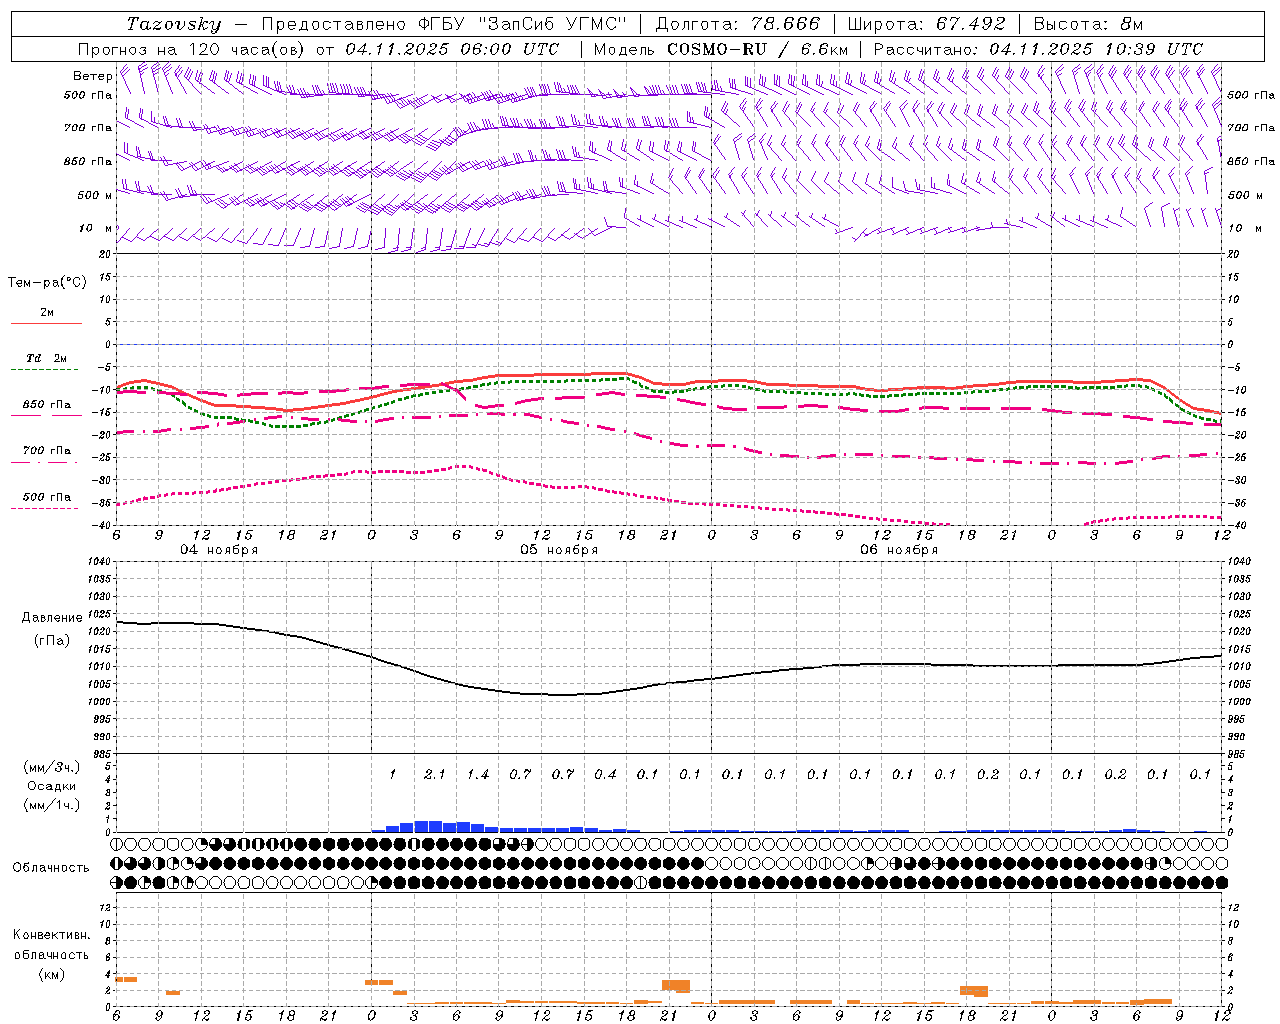The image size is (1280, 1024).
Task: Select the Долгота: 78.666 value
Action: point(737,24)
